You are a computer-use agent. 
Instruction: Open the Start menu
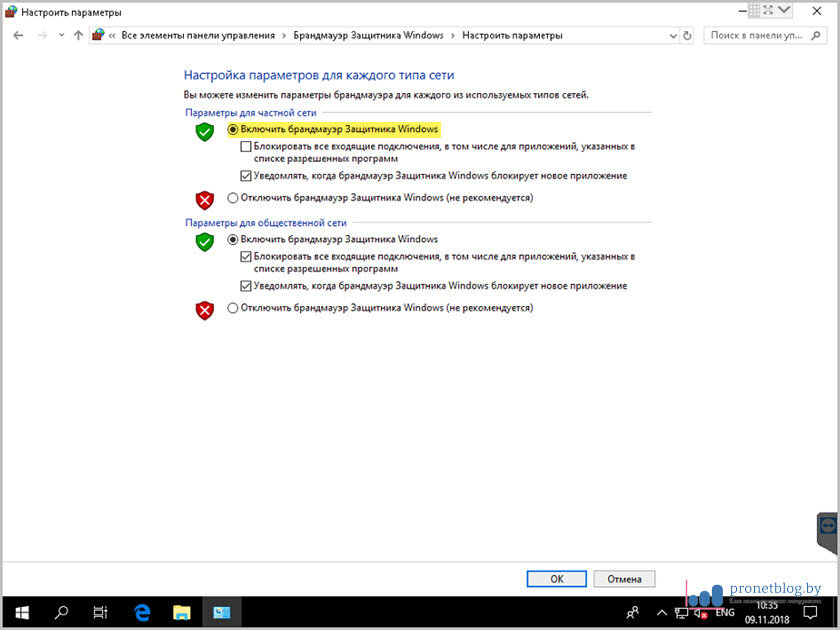tap(20, 611)
